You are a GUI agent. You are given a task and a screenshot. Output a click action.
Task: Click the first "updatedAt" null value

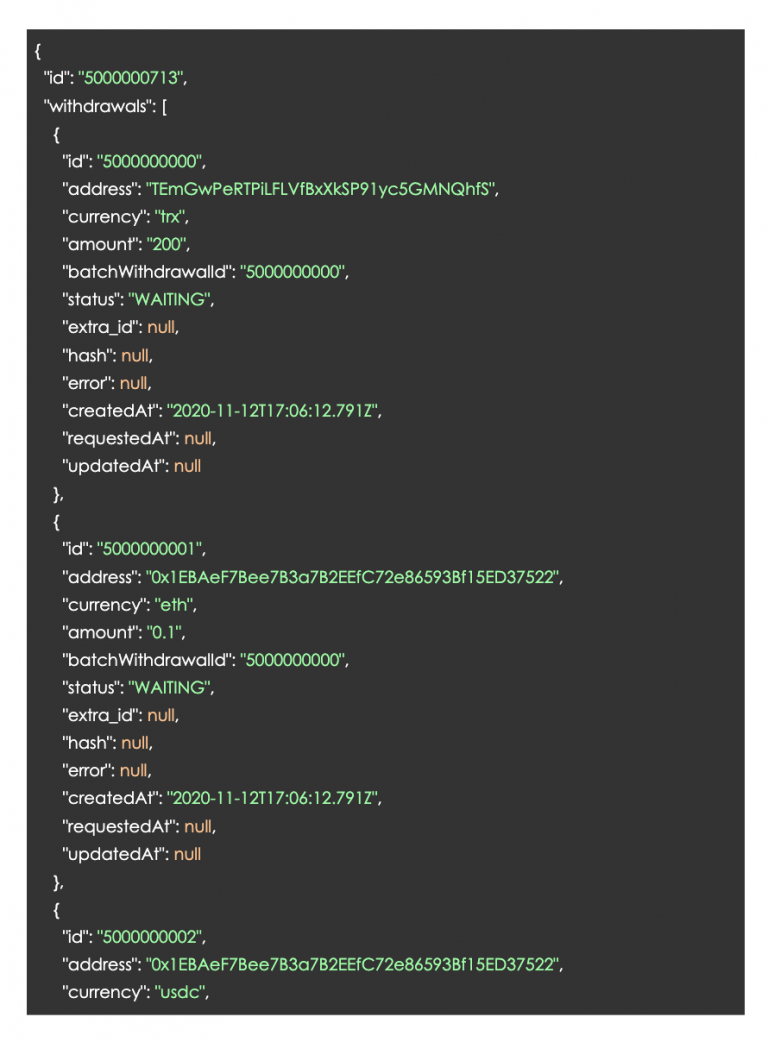pyautogui.click(x=187, y=467)
